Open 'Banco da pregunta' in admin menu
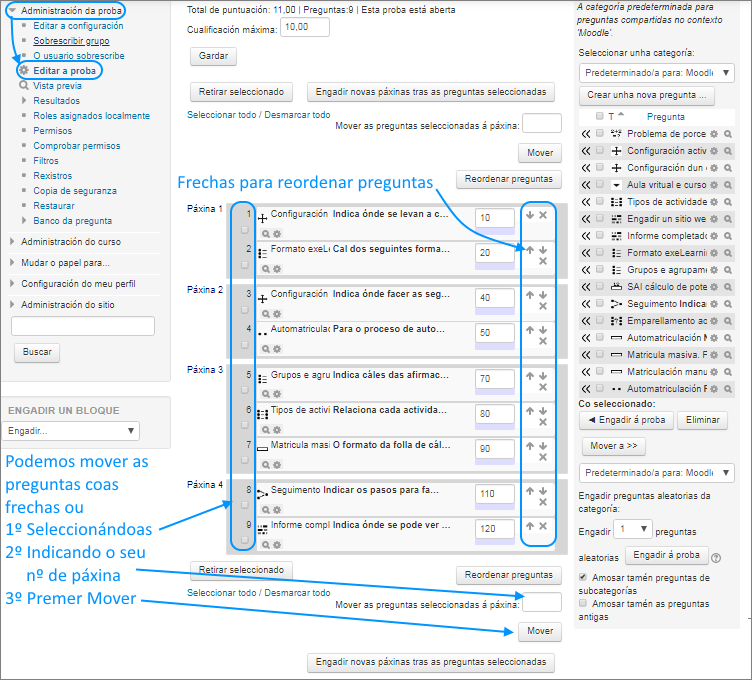The image size is (752, 680). point(72,220)
